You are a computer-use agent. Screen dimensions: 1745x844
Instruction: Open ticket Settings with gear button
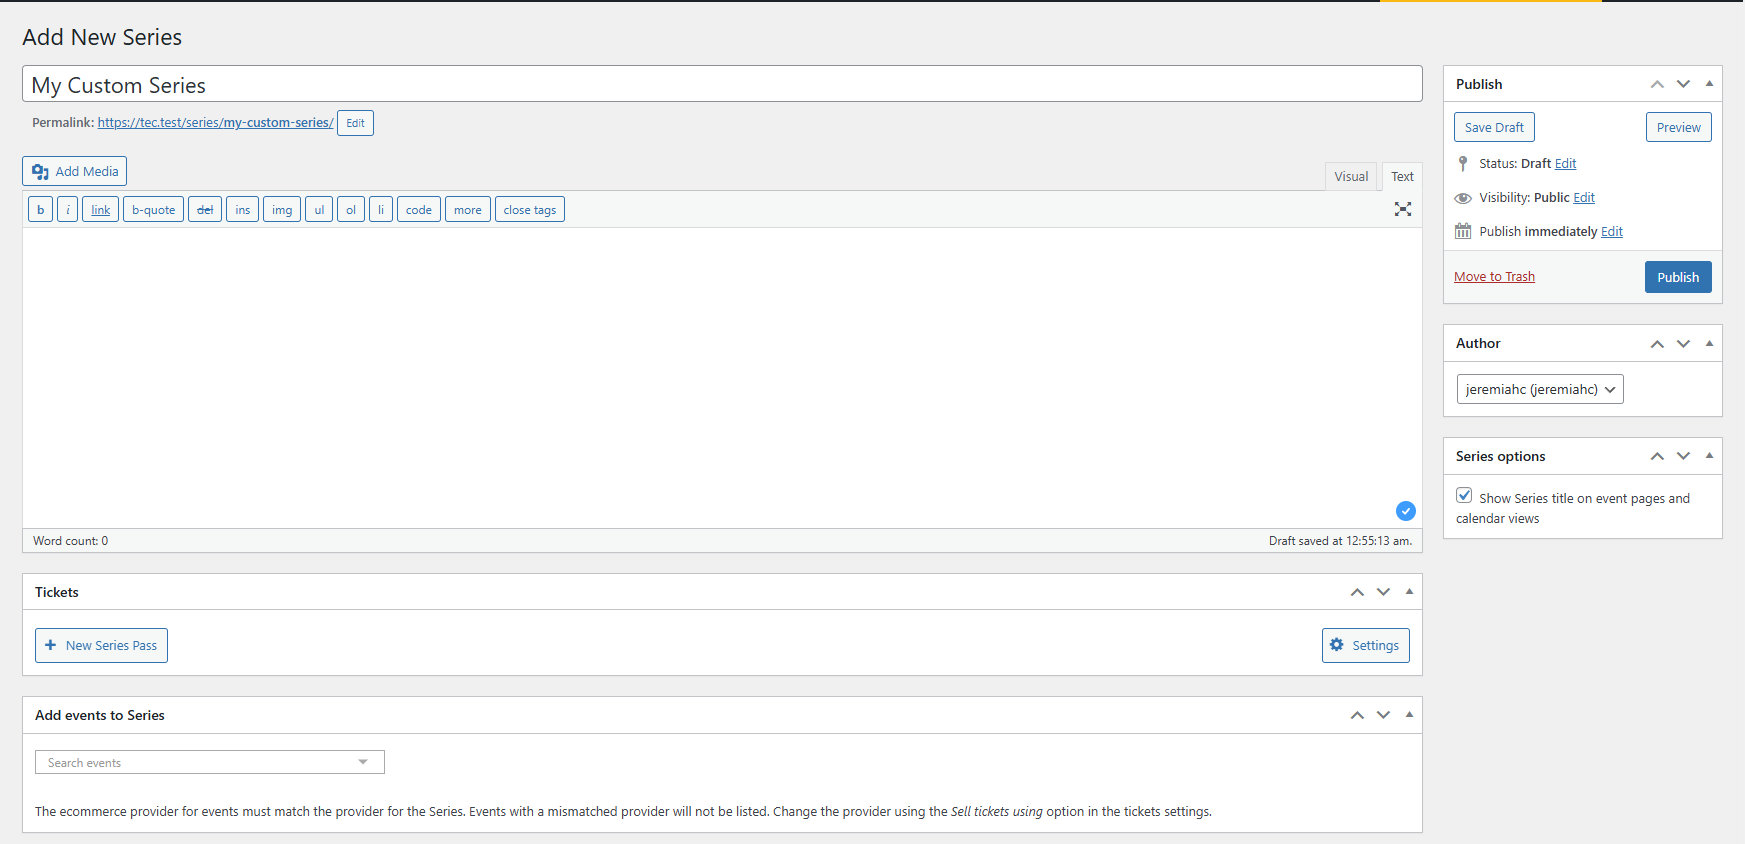tap(1365, 645)
